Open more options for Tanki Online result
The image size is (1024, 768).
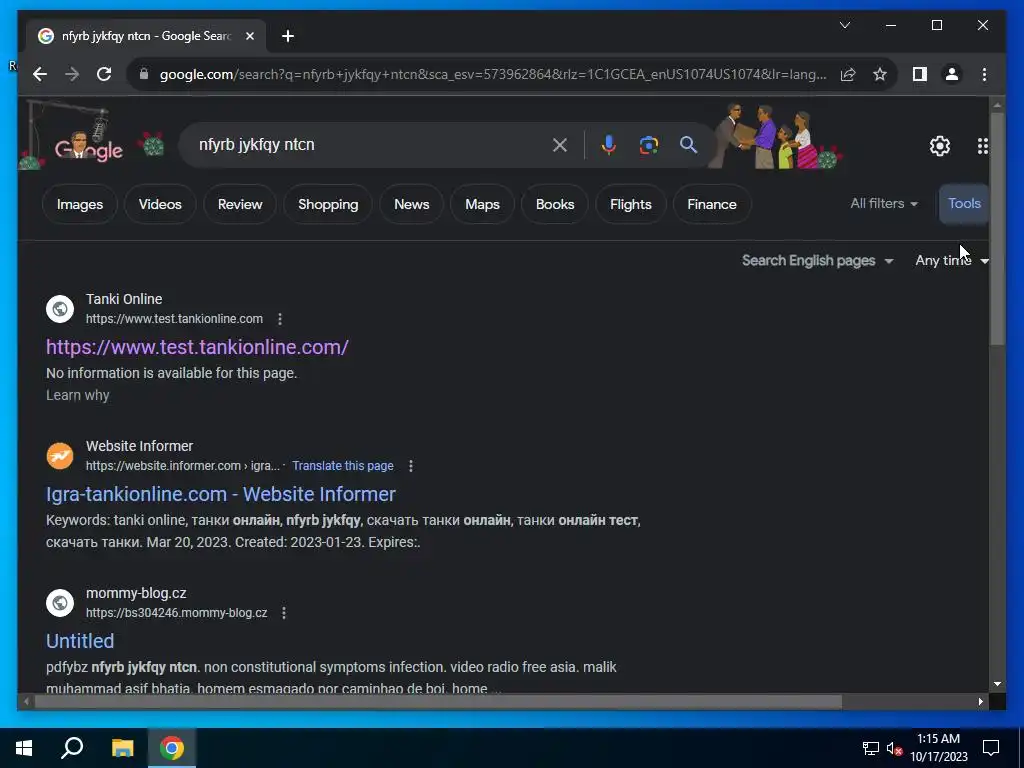[280, 319]
